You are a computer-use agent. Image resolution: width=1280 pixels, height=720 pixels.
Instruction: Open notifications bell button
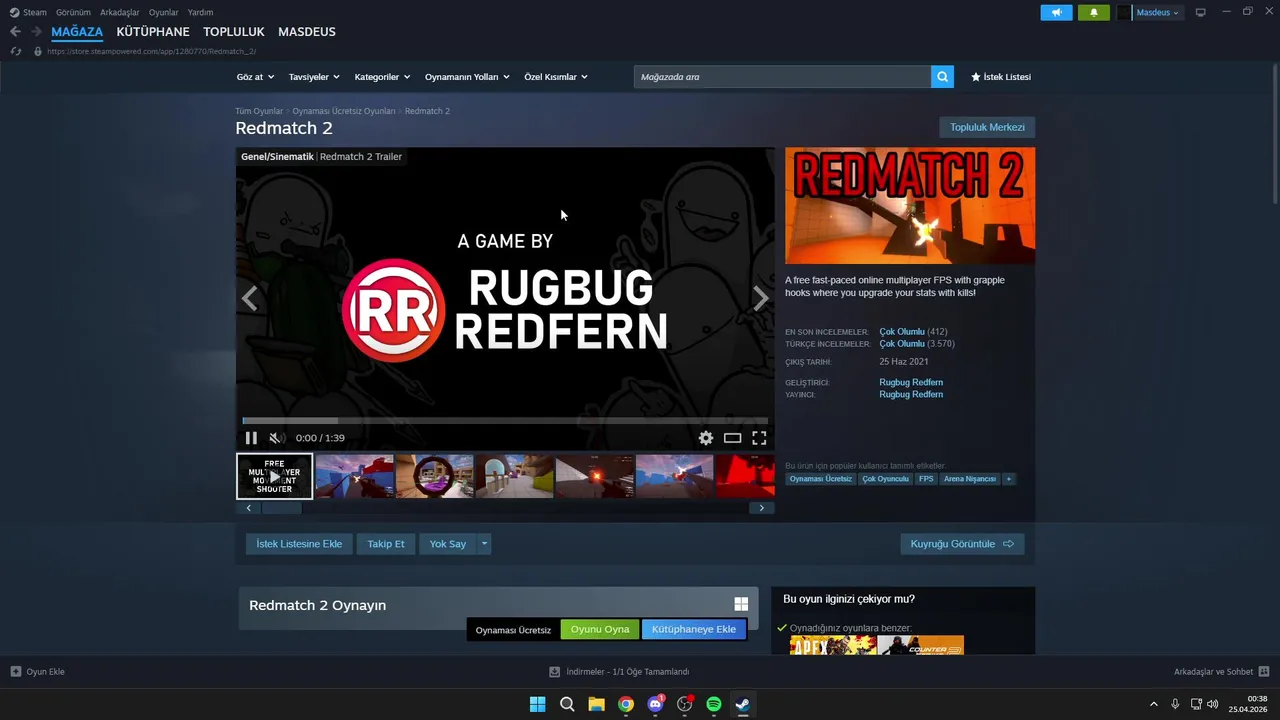click(1094, 13)
